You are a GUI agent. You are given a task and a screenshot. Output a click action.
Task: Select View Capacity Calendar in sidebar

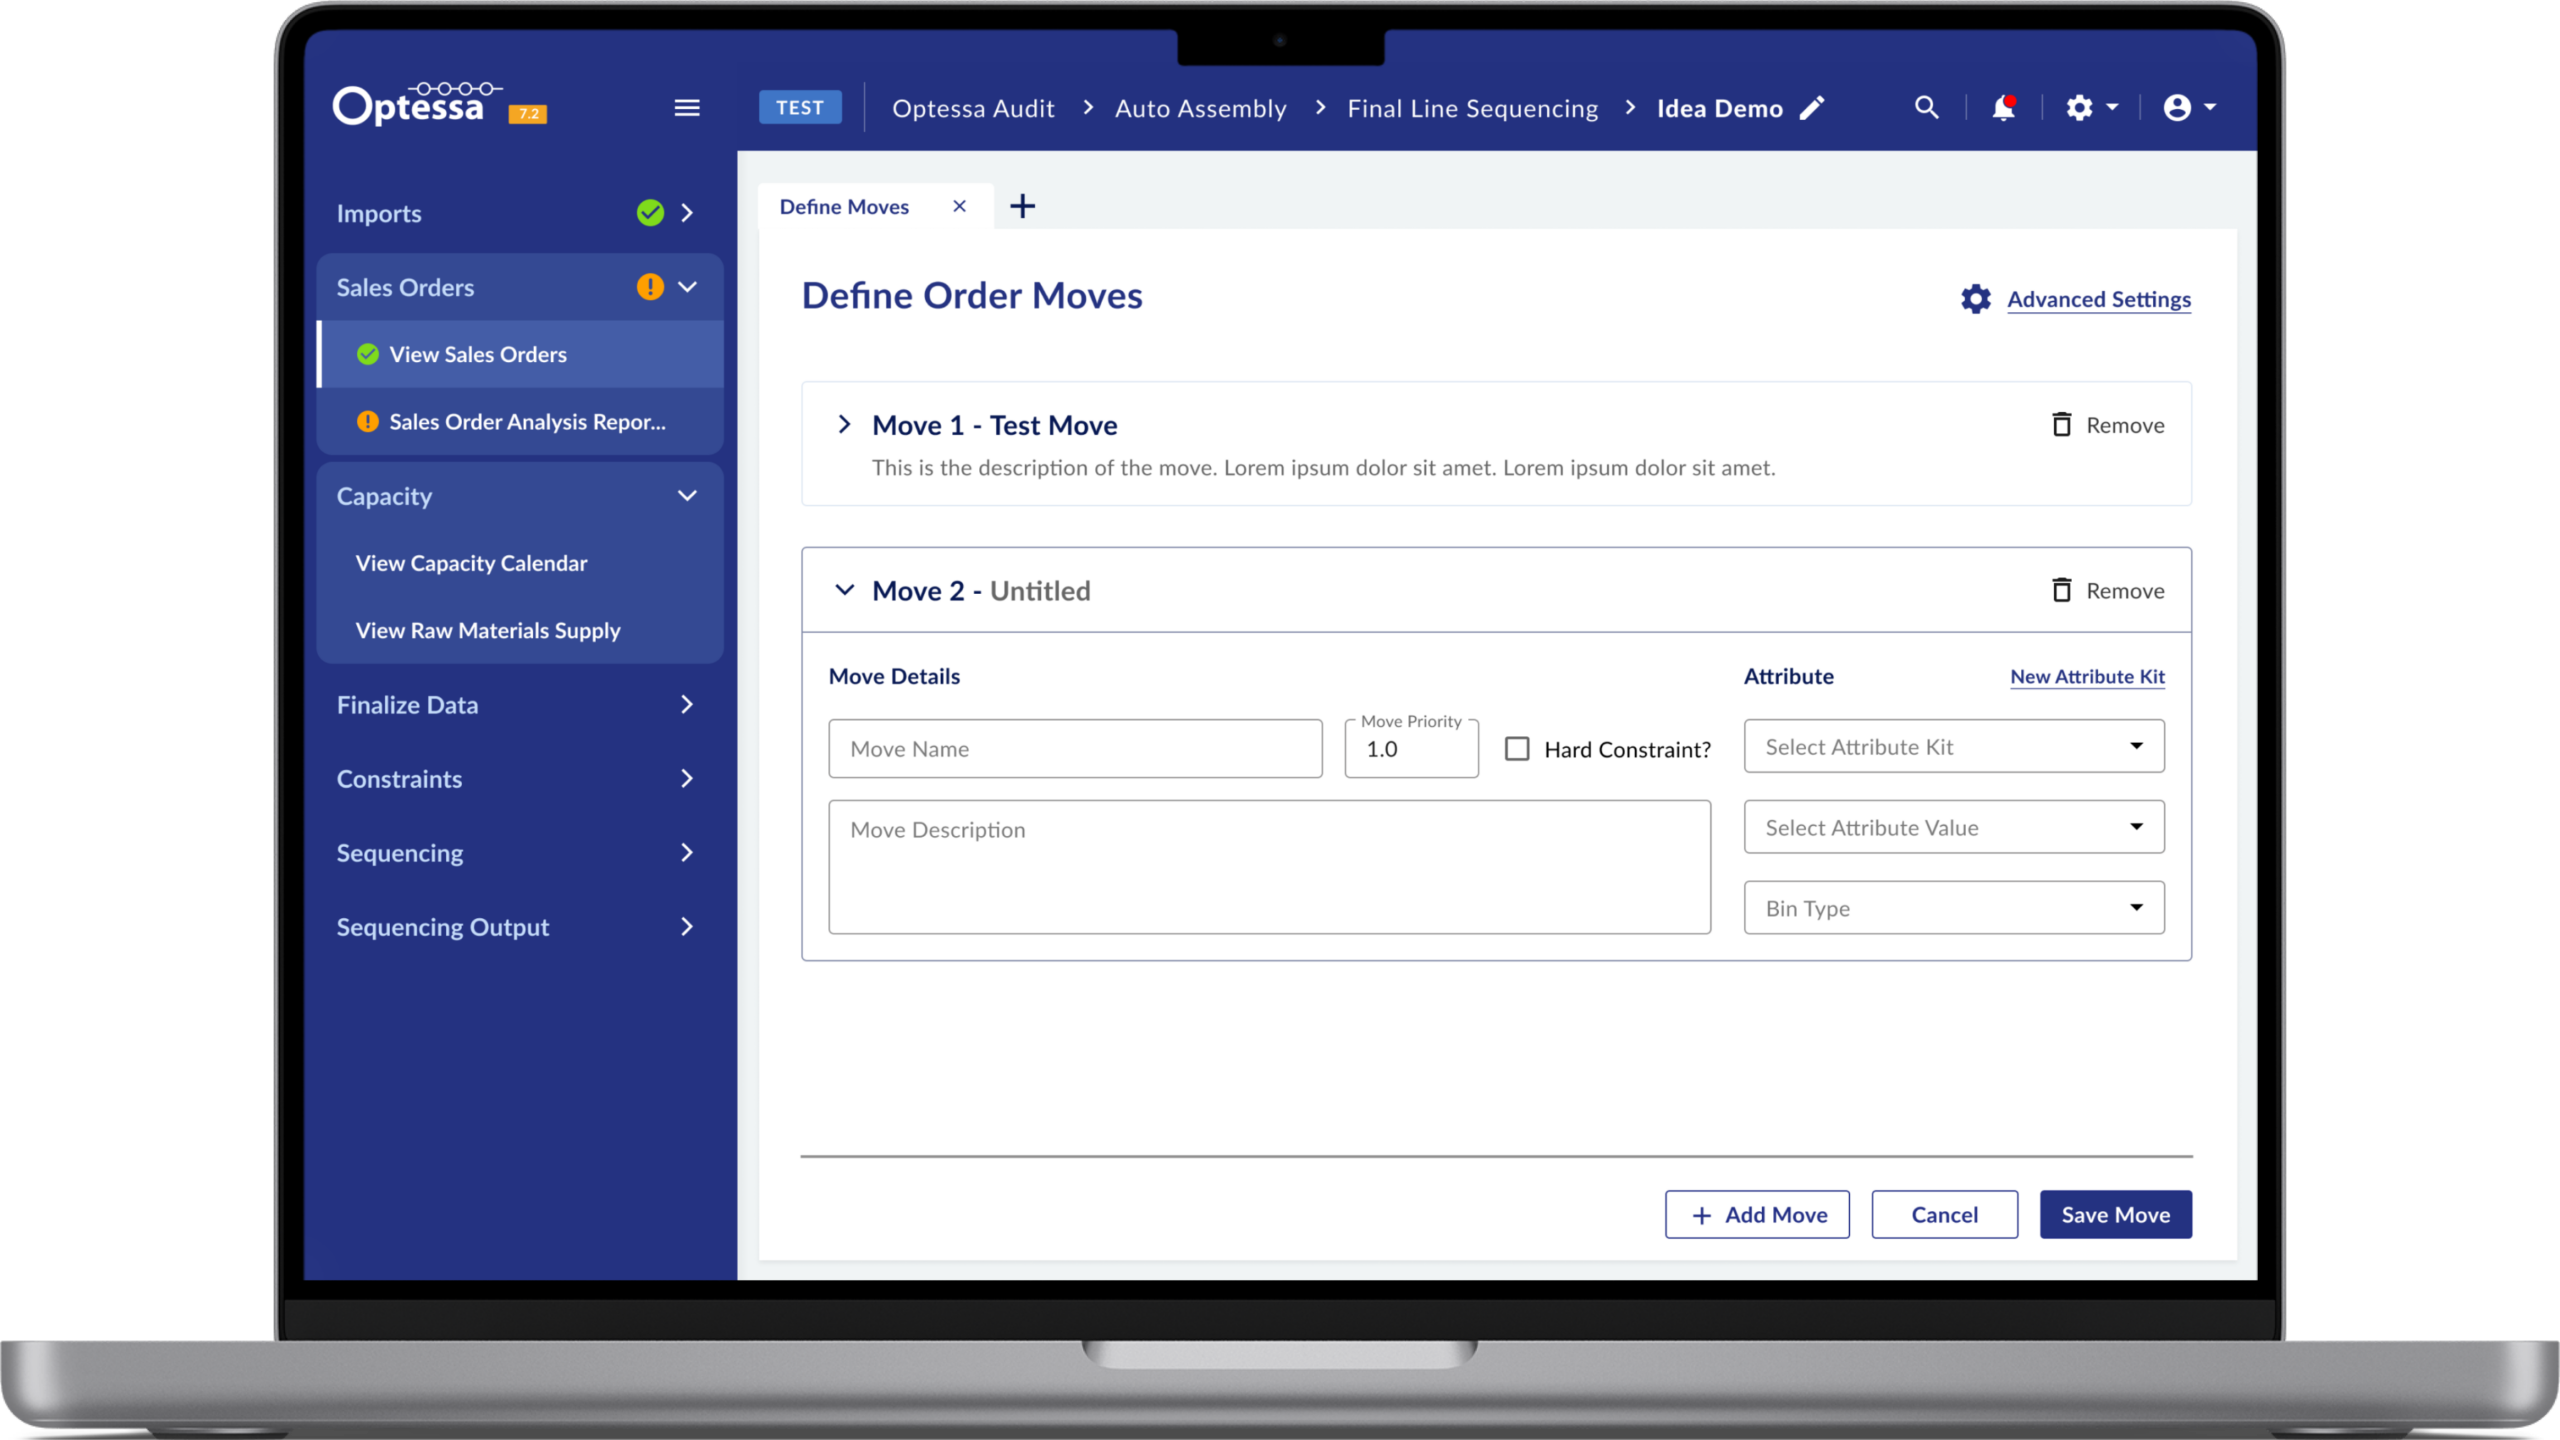pyautogui.click(x=471, y=563)
